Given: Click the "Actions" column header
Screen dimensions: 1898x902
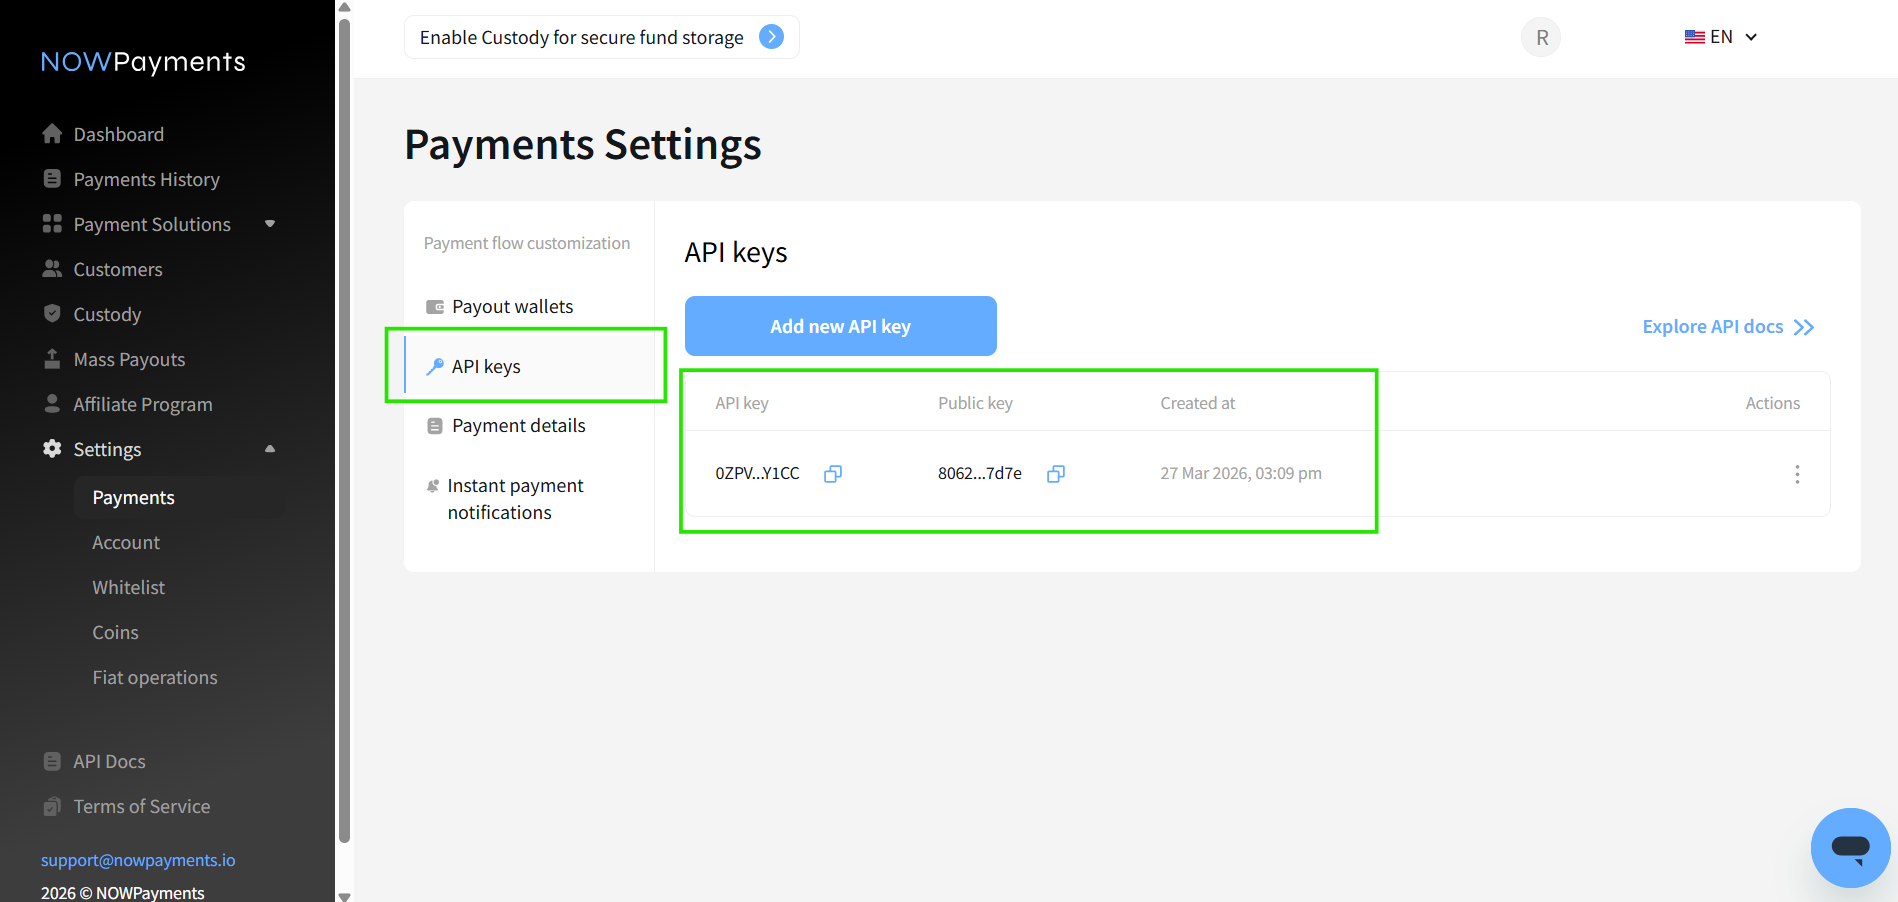Looking at the screenshot, I should point(1772,403).
